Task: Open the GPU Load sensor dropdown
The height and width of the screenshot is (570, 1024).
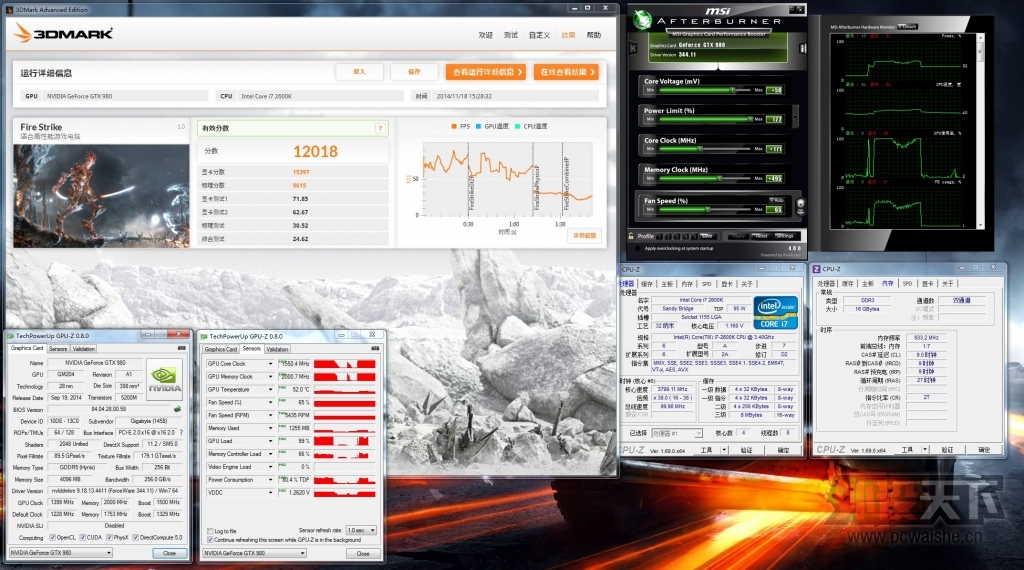Action: tap(270, 441)
